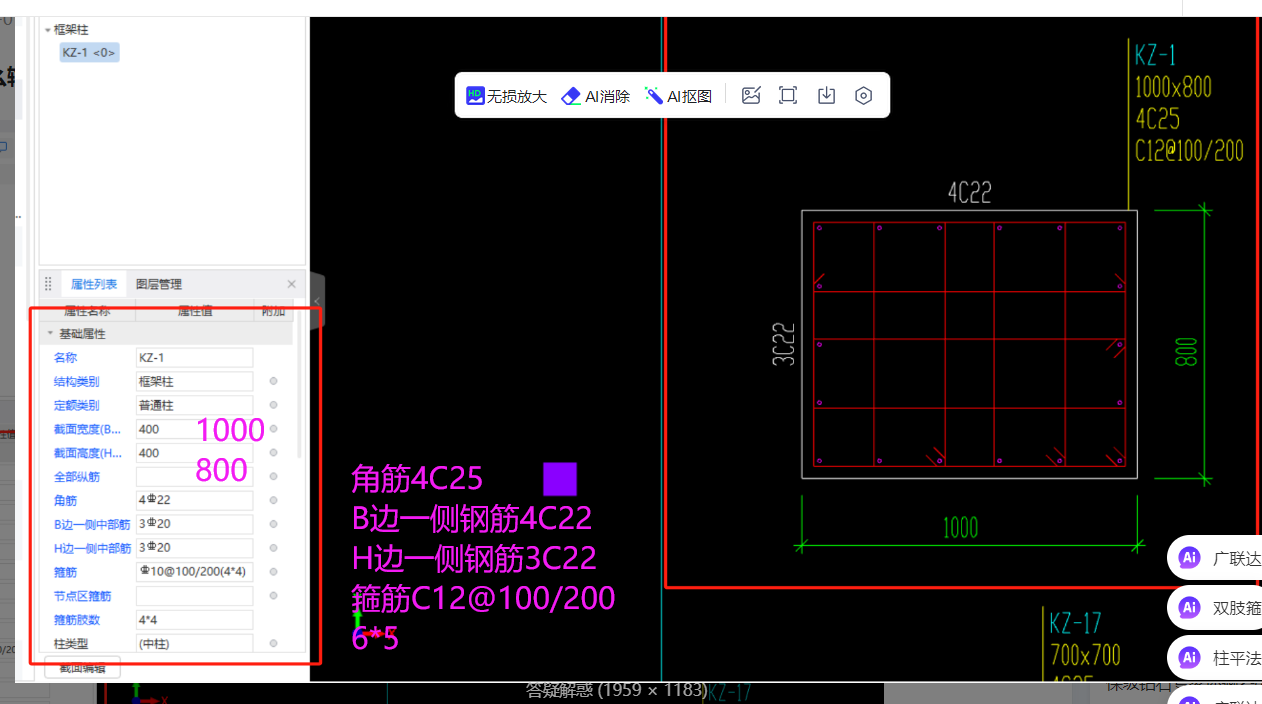Collapse the 框架柱 tree node
Screen dimensions: 1262x704
[x=47, y=30]
